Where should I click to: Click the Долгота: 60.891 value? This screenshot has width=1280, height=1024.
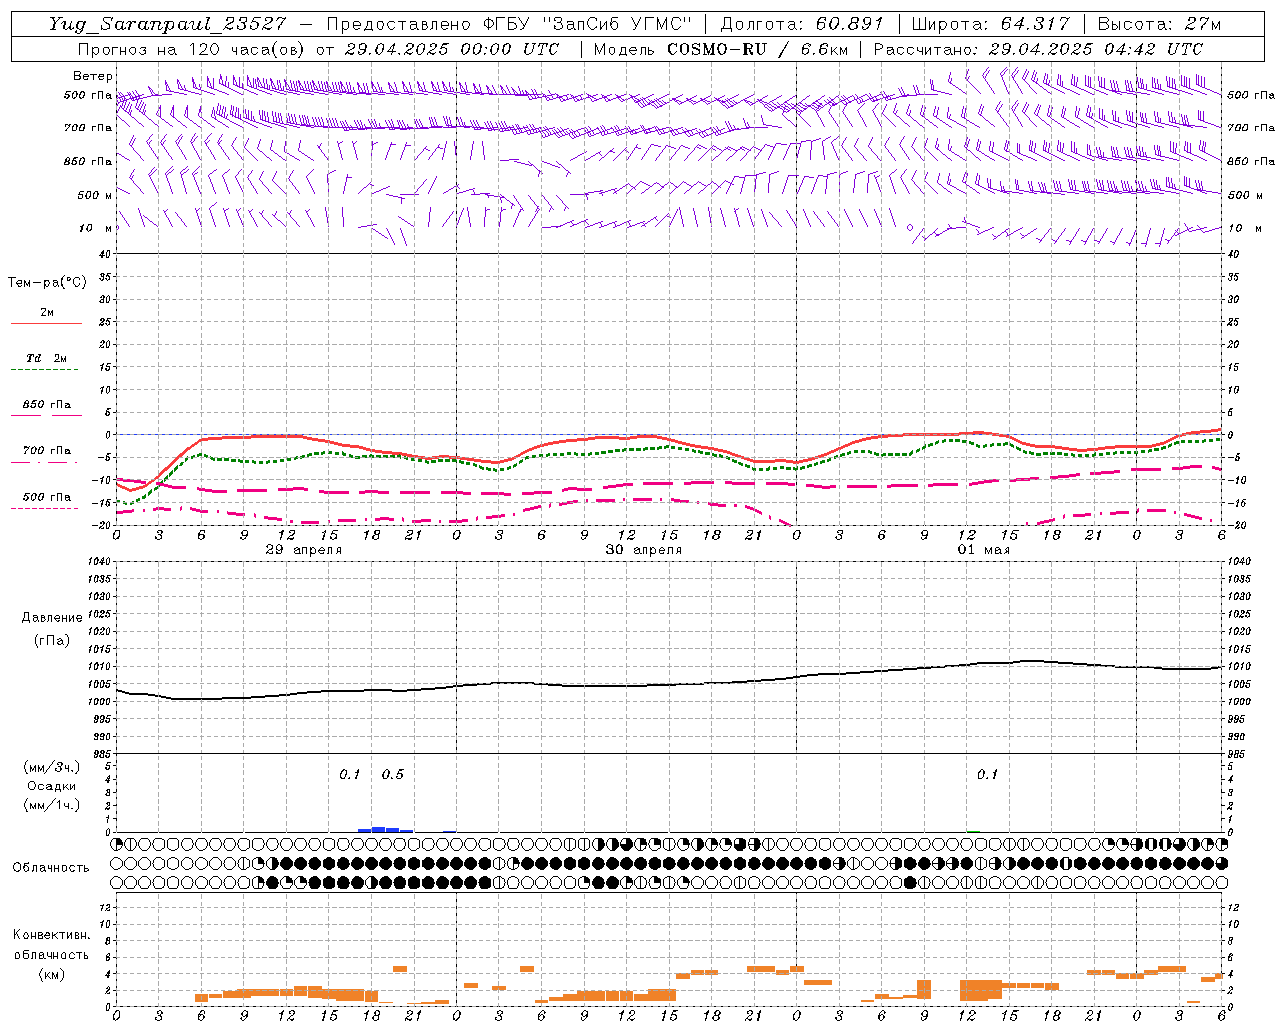coord(802,24)
